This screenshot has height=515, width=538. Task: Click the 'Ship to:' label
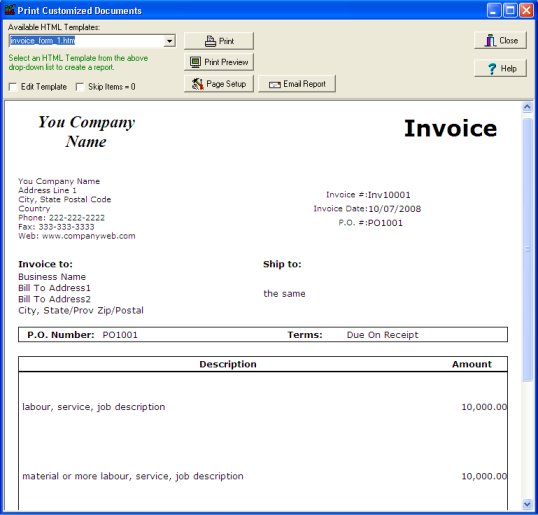(282, 264)
